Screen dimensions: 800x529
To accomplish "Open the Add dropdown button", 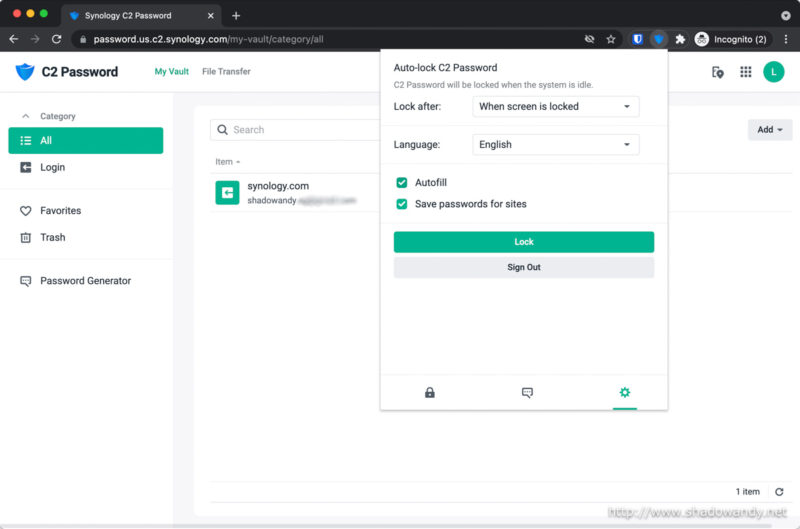I will click(x=769, y=130).
